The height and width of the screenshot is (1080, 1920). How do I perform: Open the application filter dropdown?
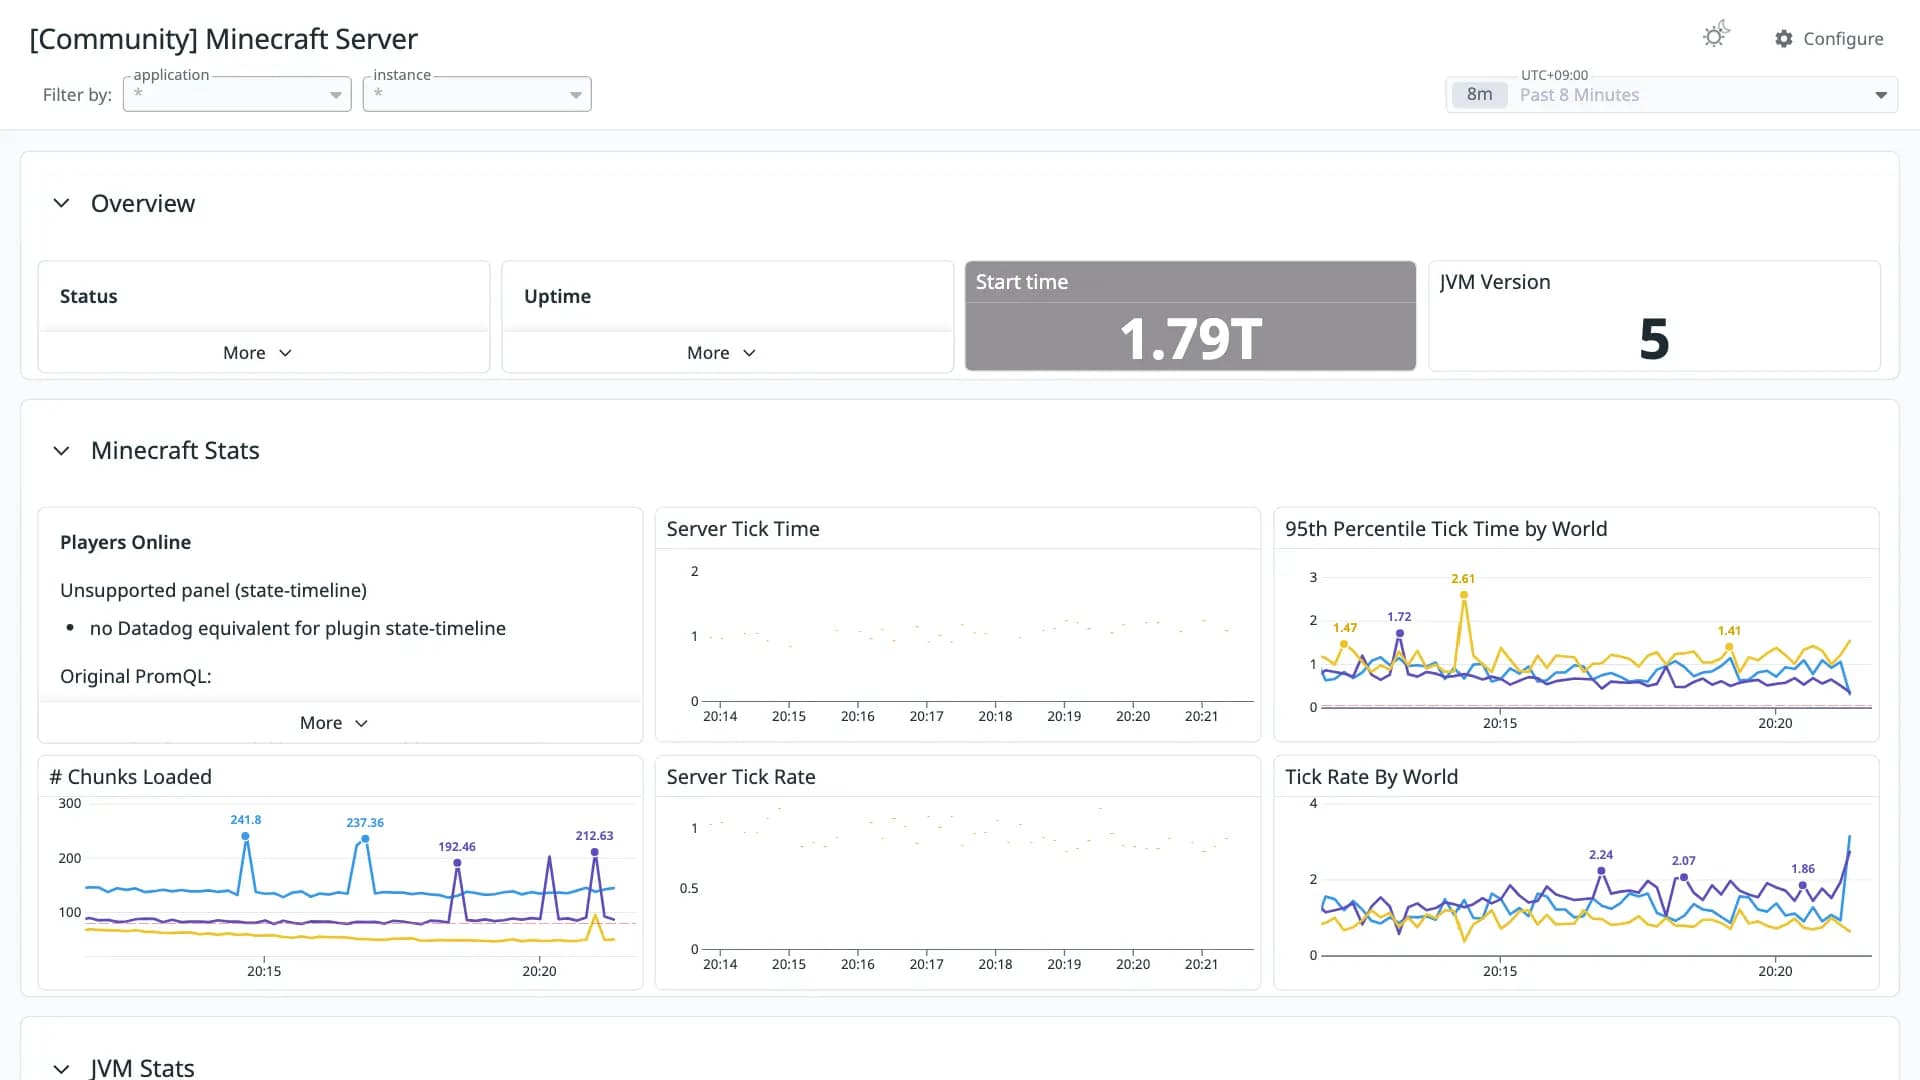point(237,94)
